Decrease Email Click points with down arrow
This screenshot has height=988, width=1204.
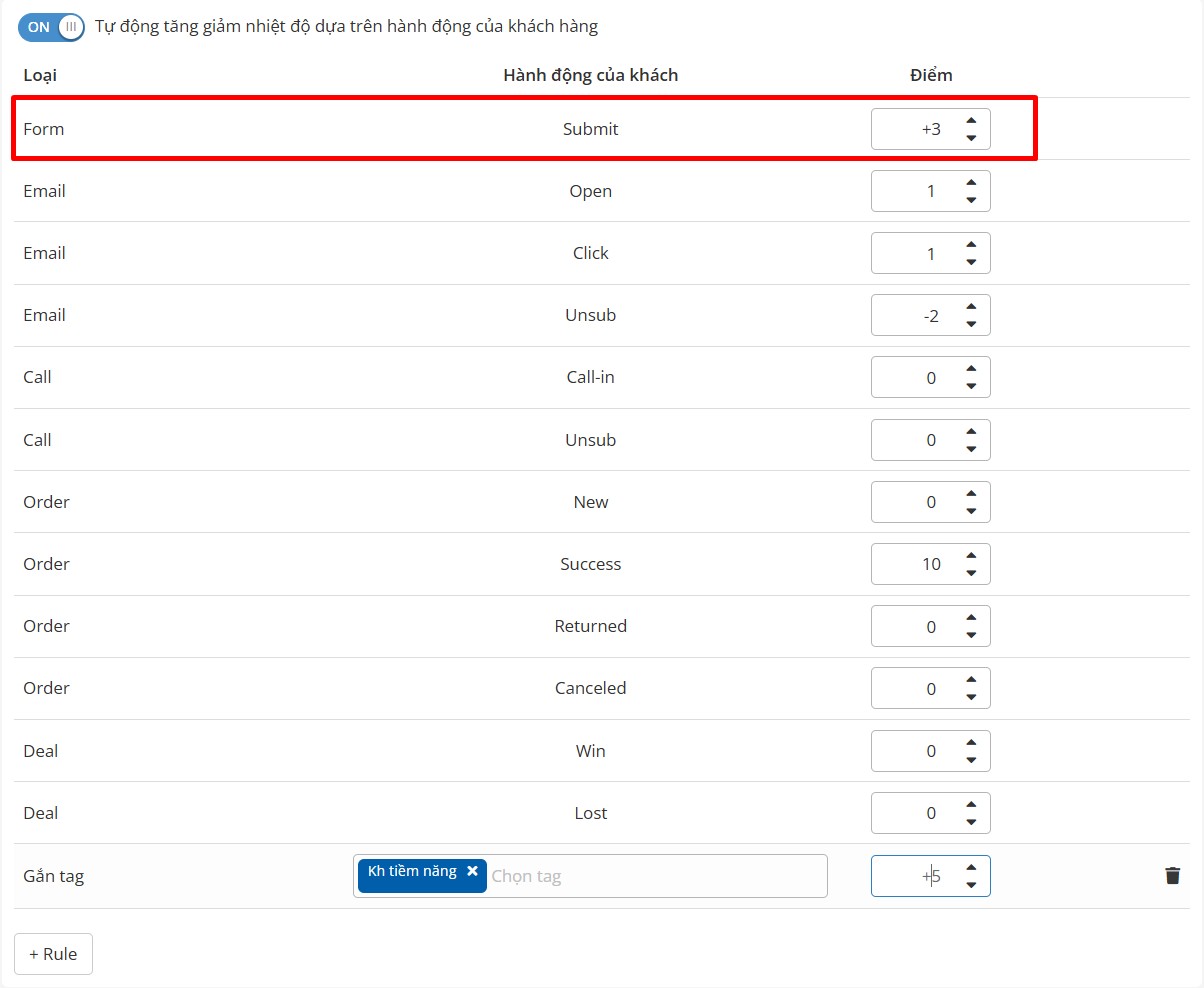coord(970,262)
